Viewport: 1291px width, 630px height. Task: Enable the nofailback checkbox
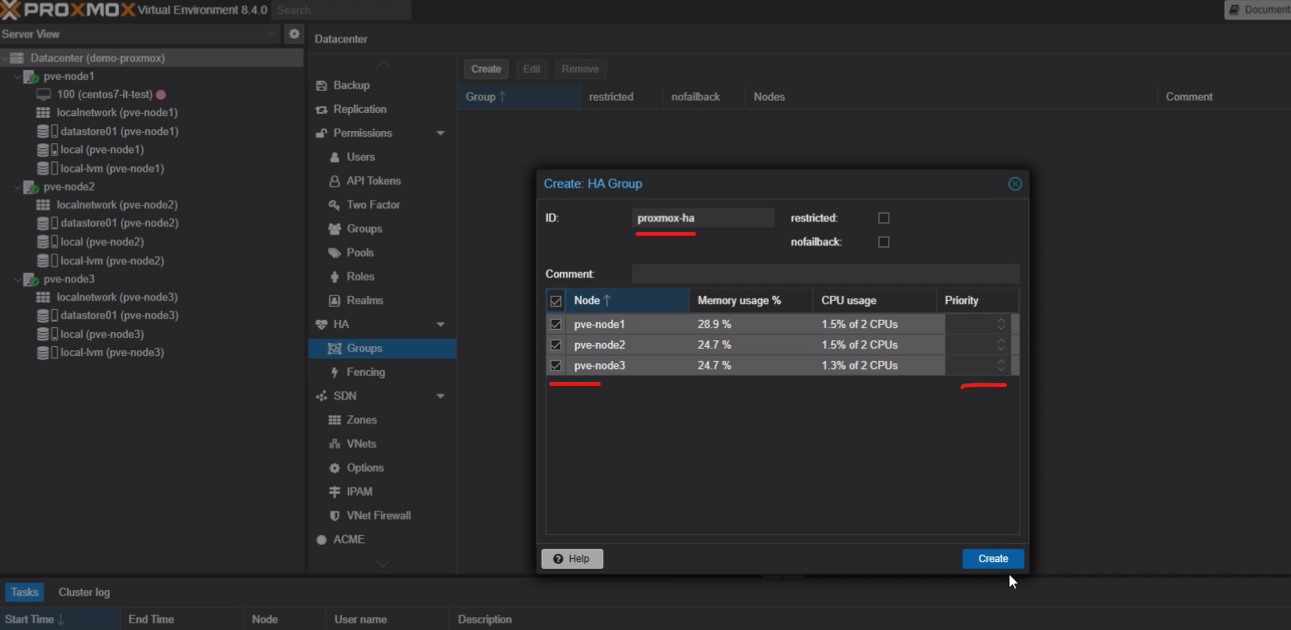(883, 241)
